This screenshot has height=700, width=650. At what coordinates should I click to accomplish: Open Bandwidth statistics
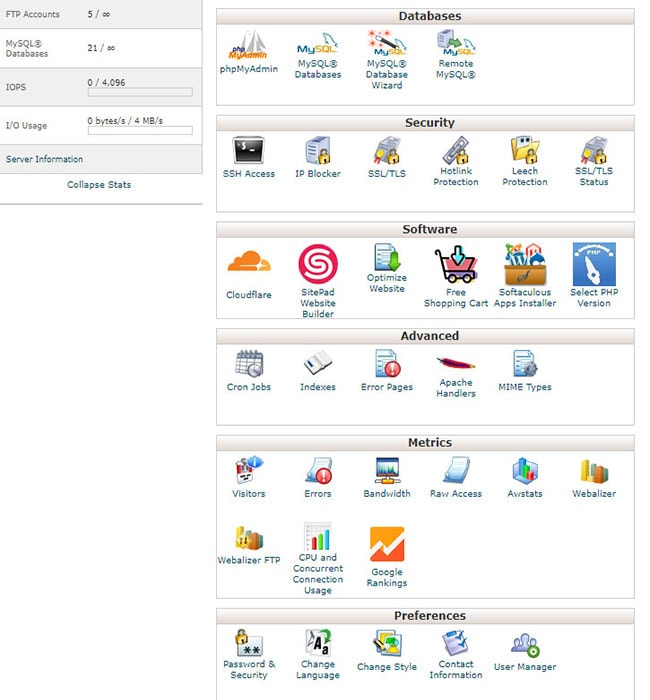387,477
